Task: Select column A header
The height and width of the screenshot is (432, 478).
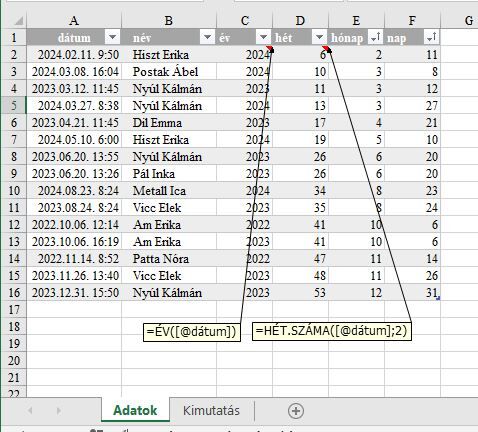Action: pyautogui.click(x=74, y=21)
